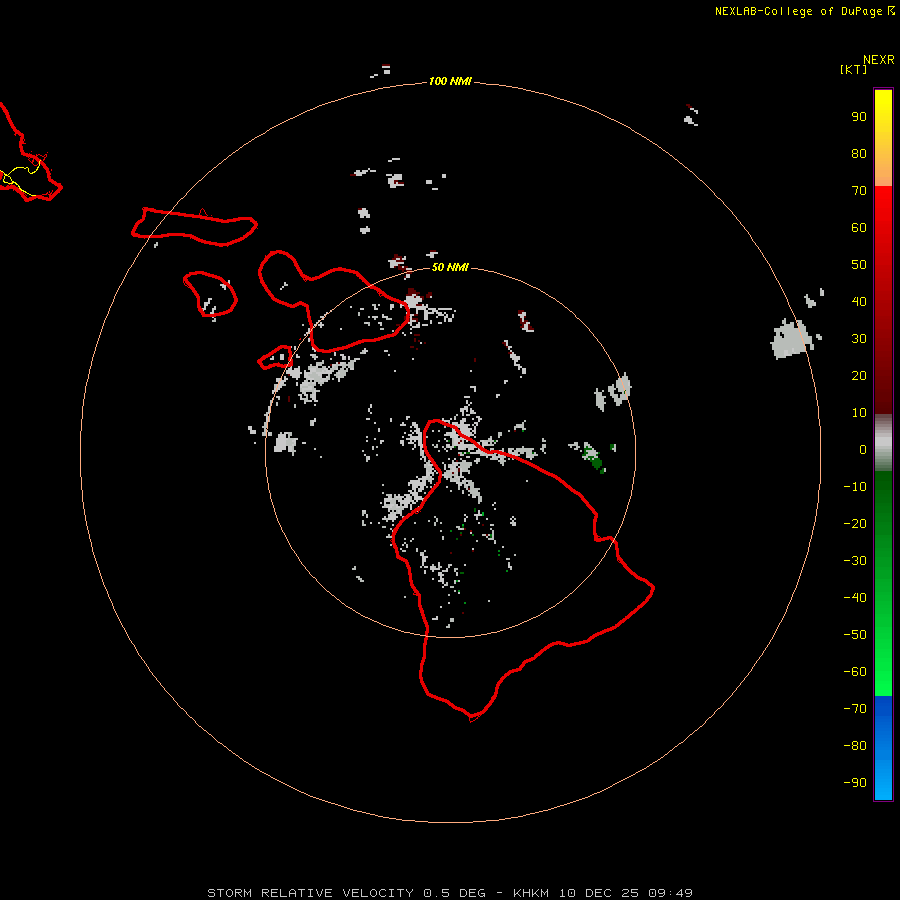Click the NEXLAB-College of DuPage label
900x900 pixels.
tap(804, 11)
